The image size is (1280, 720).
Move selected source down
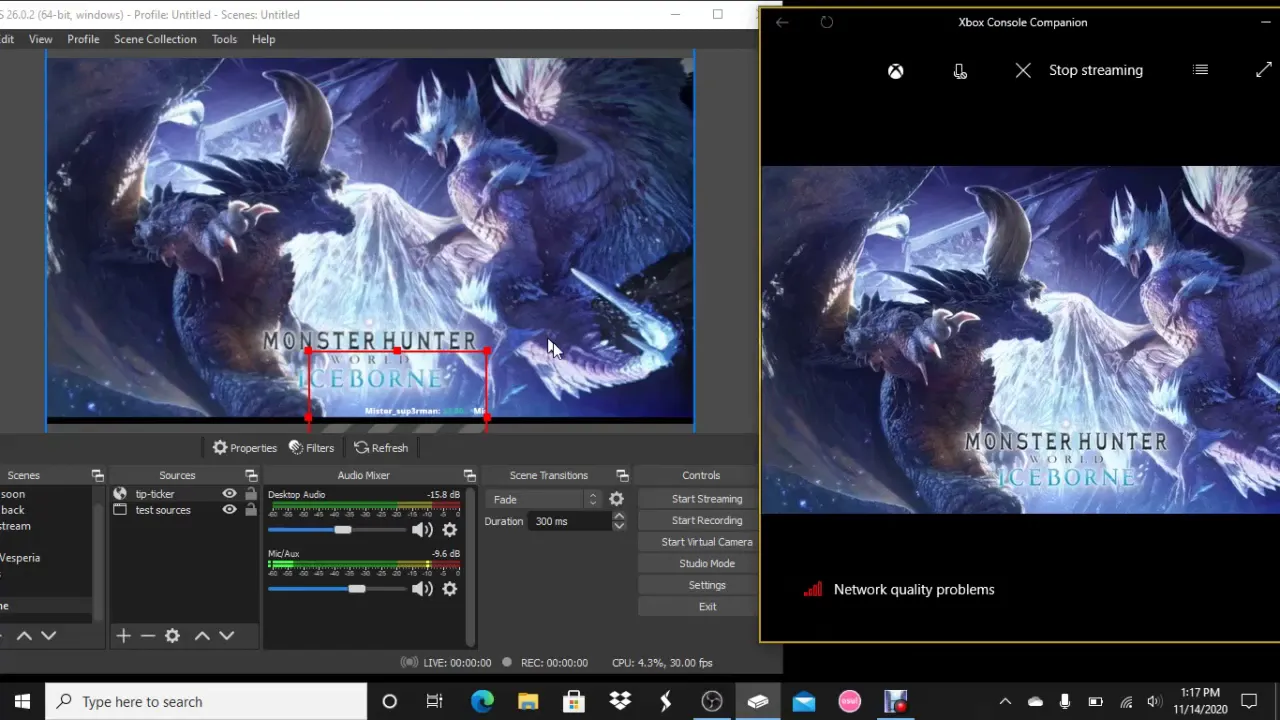227,636
